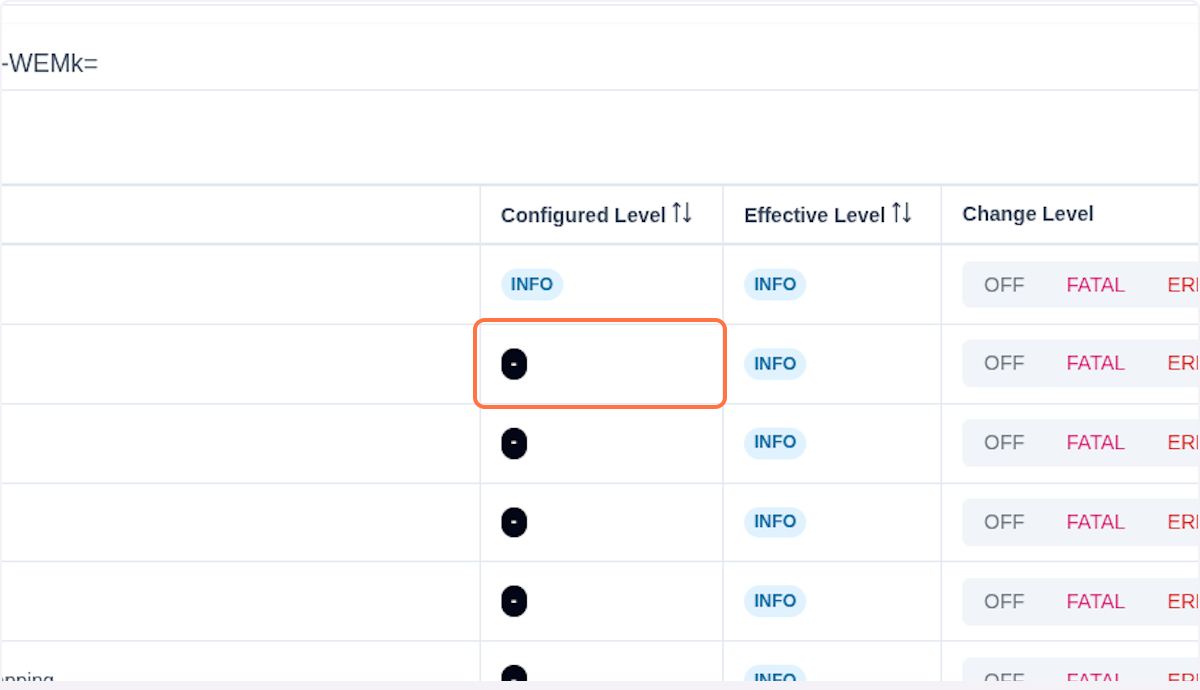
Task: Choose OFF in the second row
Action: click(1004, 363)
